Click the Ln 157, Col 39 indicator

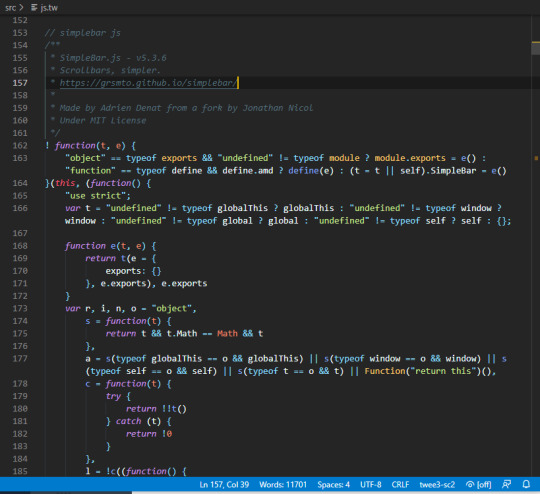(224, 484)
